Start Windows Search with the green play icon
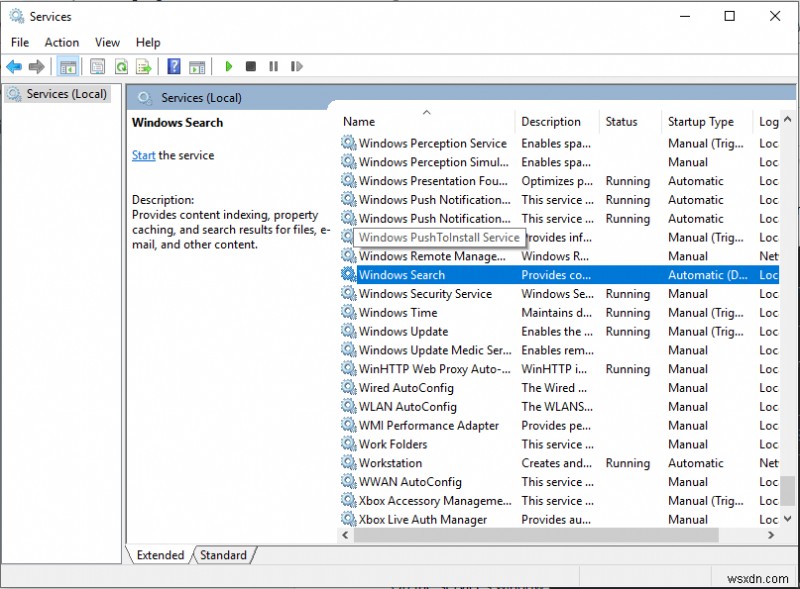The width and height of the screenshot is (800, 589). [x=229, y=66]
